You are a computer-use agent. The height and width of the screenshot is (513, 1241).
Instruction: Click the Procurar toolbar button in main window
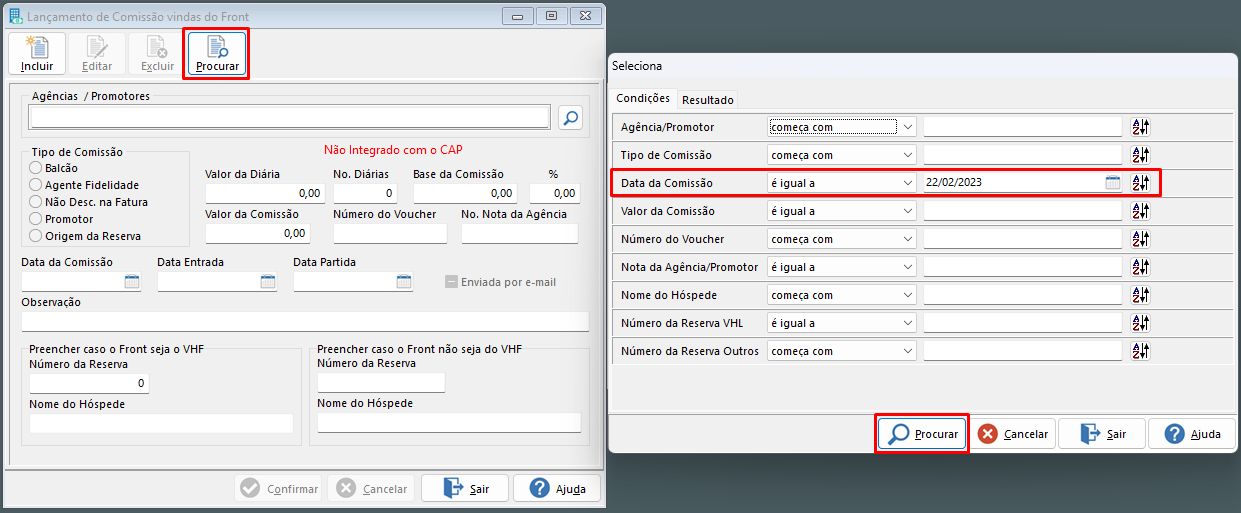pyautogui.click(x=217, y=54)
